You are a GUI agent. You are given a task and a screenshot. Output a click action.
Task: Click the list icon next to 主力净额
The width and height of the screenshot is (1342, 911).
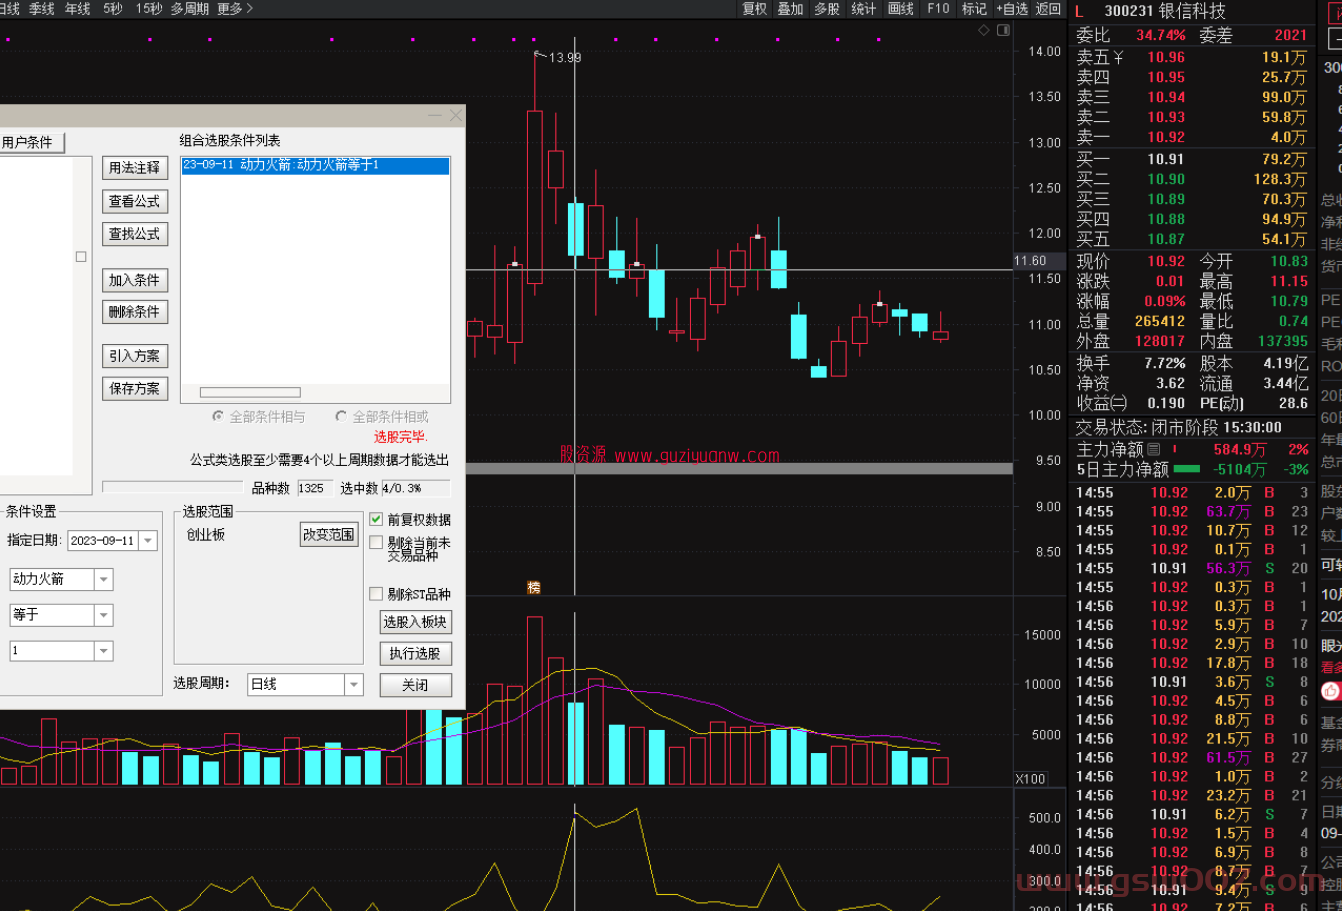[x=1154, y=450]
